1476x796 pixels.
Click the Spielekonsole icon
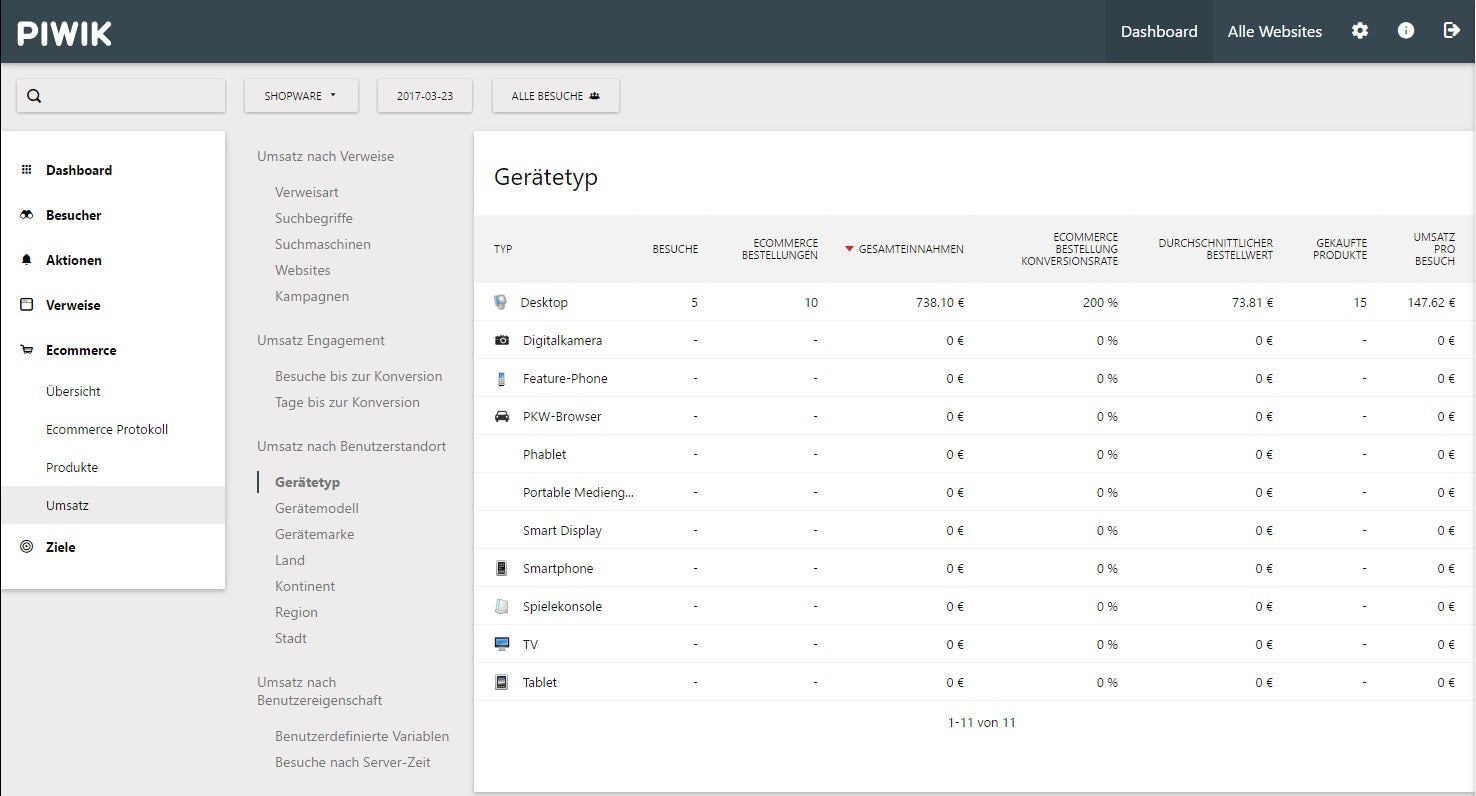(x=502, y=606)
